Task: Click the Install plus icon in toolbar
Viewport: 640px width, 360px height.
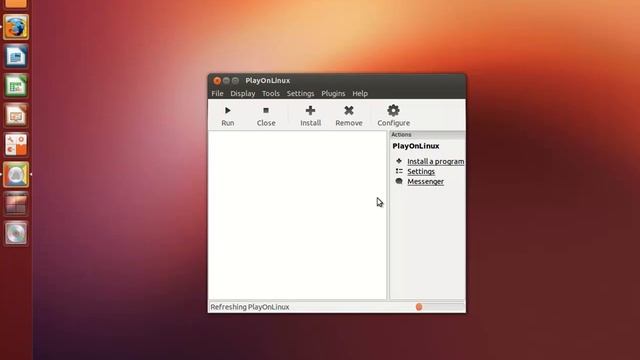Action: tap(311, 111)
